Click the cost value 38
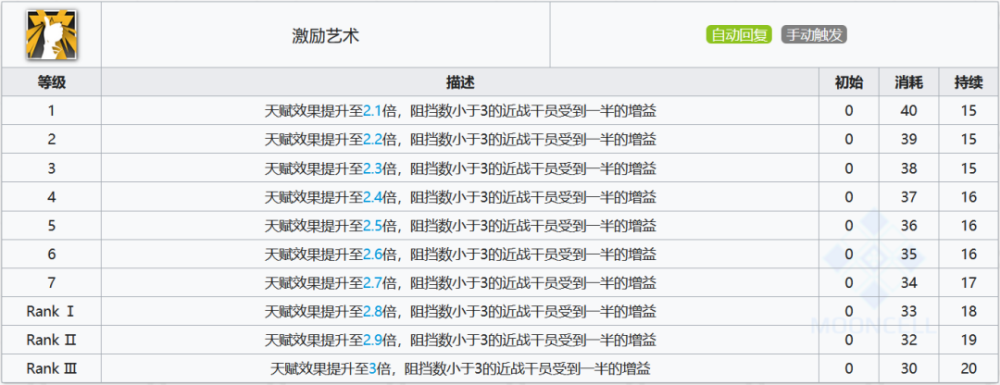1000x385 pixels. [909, 168]
